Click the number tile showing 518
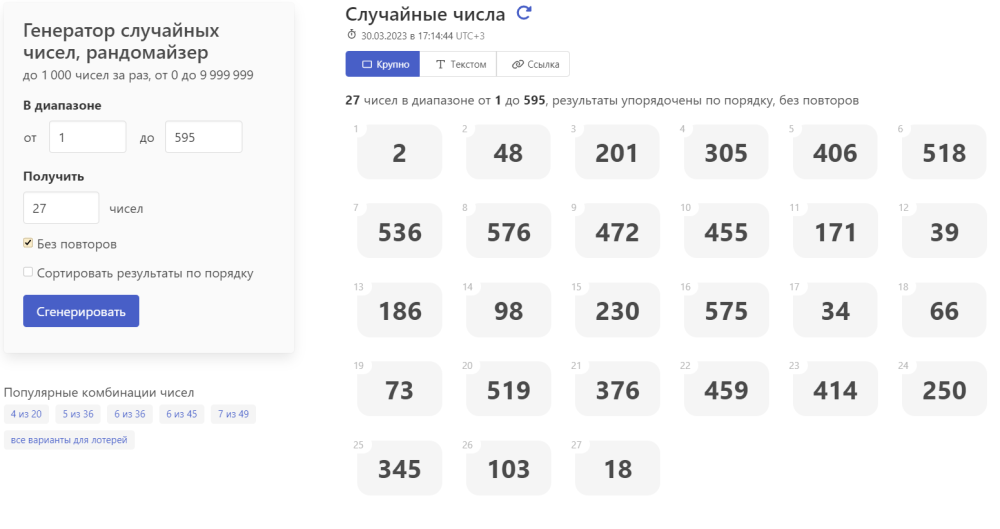Image resolution: width=1000 pixels, height=529 pixels. (944, 153)
